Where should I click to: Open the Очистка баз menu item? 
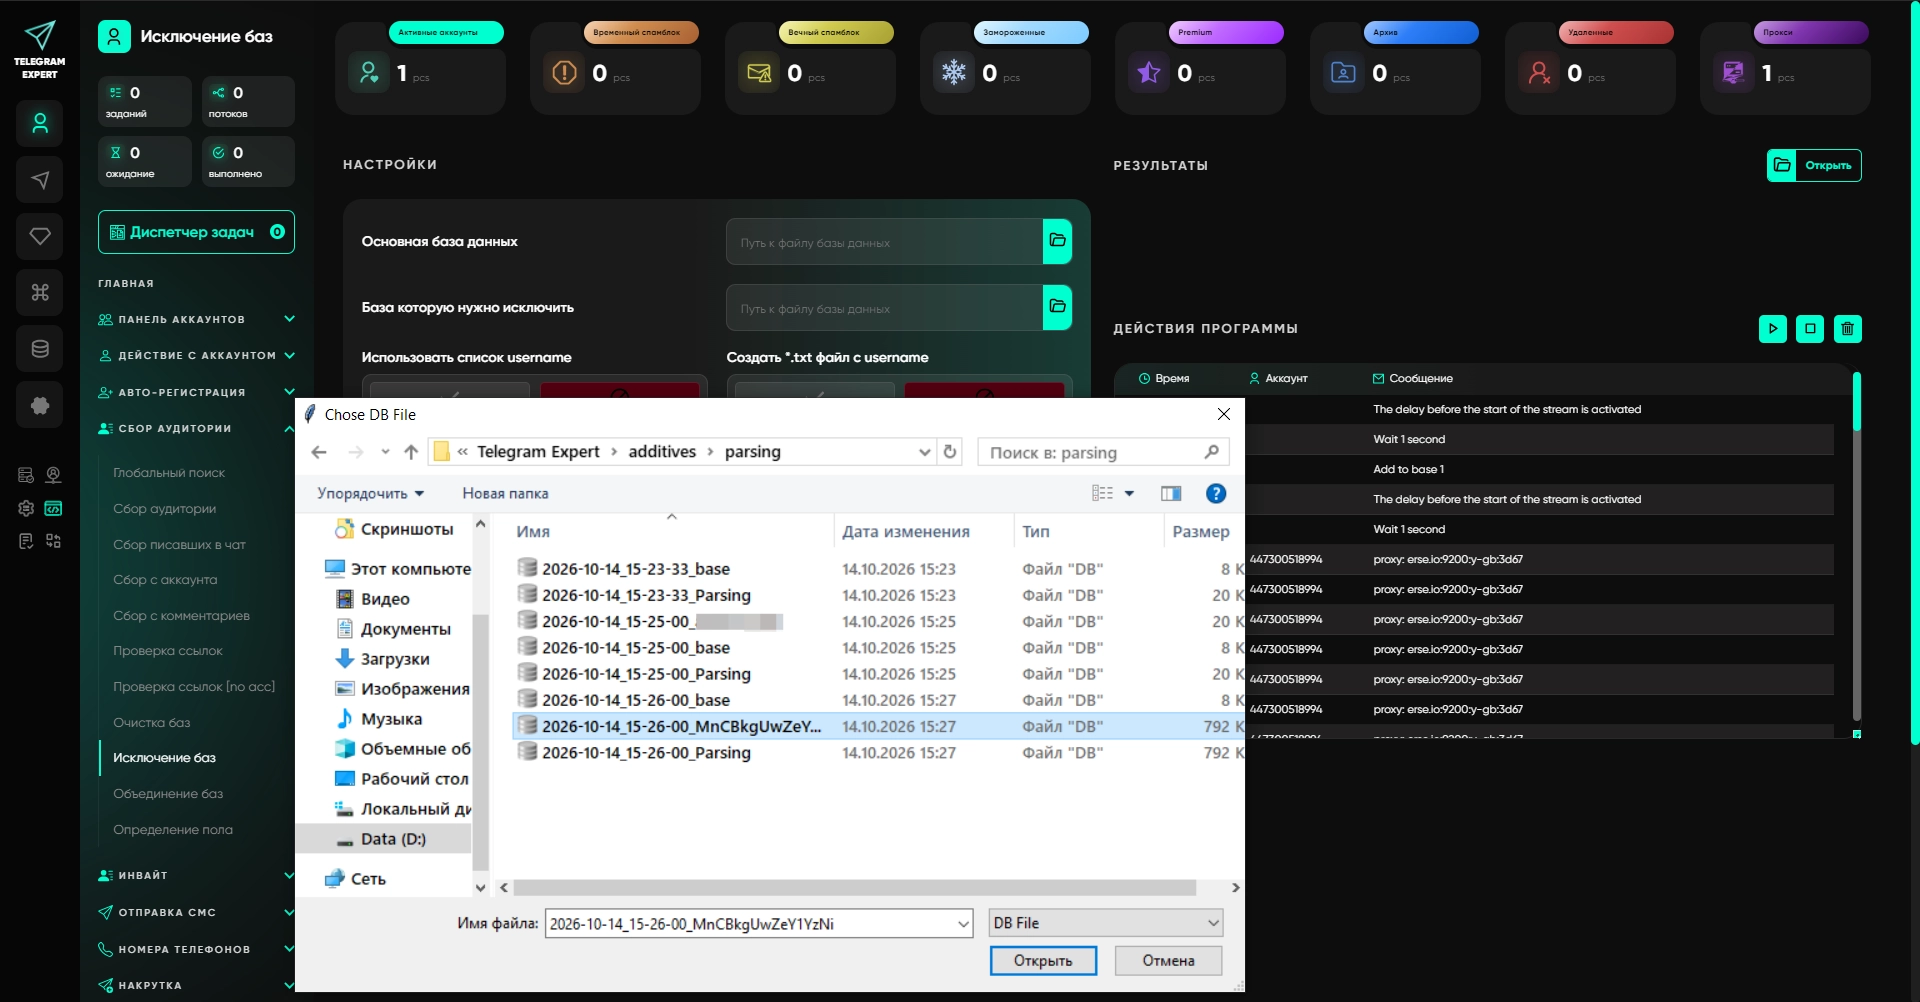click(151, 722)
